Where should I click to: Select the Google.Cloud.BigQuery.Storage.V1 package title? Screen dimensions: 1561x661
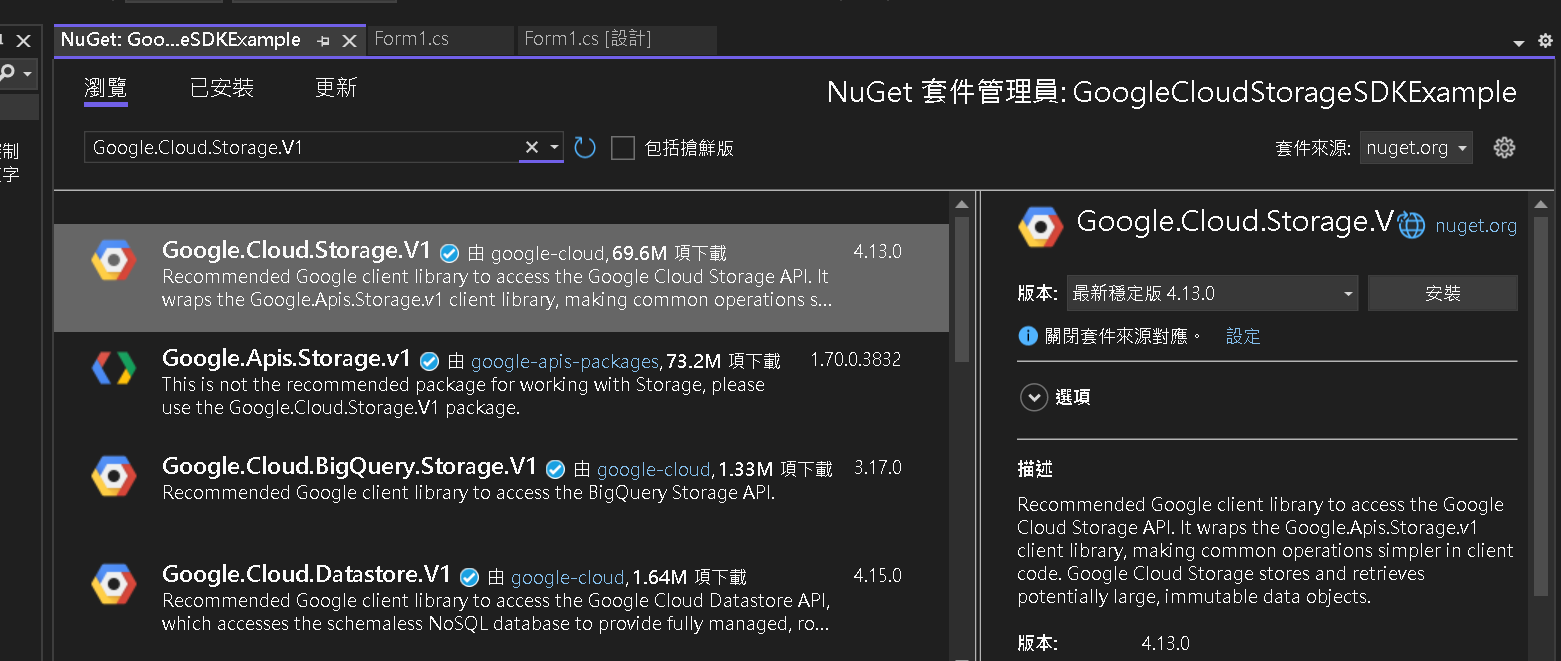tap(349, 466)
